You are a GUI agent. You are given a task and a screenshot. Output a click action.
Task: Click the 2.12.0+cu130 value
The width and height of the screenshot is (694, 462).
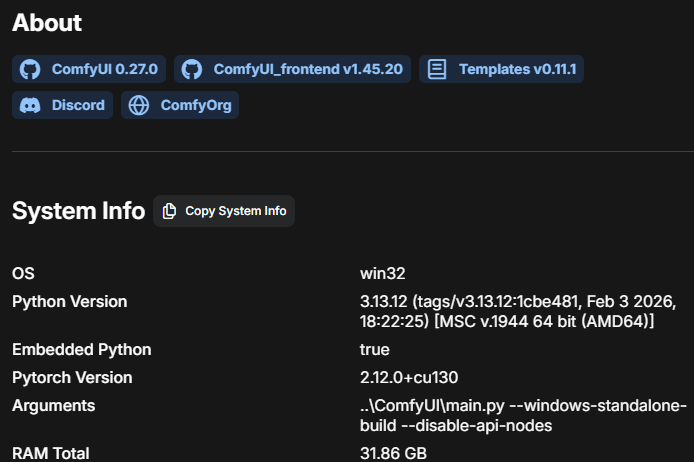point(409,378)
